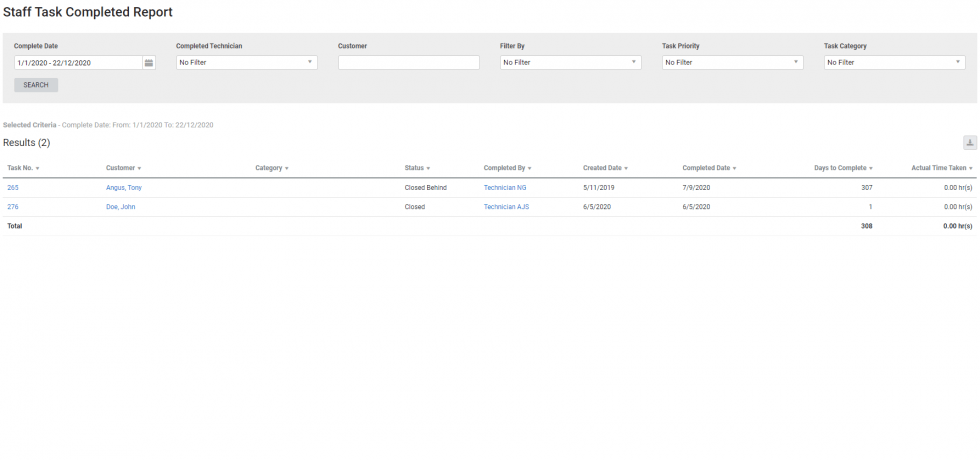Open Technician AJS link
This screenshot has height=460, width=980.
pyautogui.click(x=506, y=207)
